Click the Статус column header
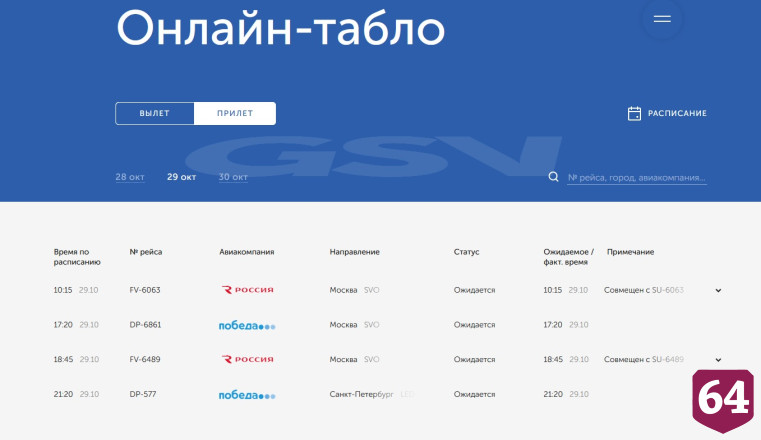Screen dimensions: 761x440 (466, 252)
